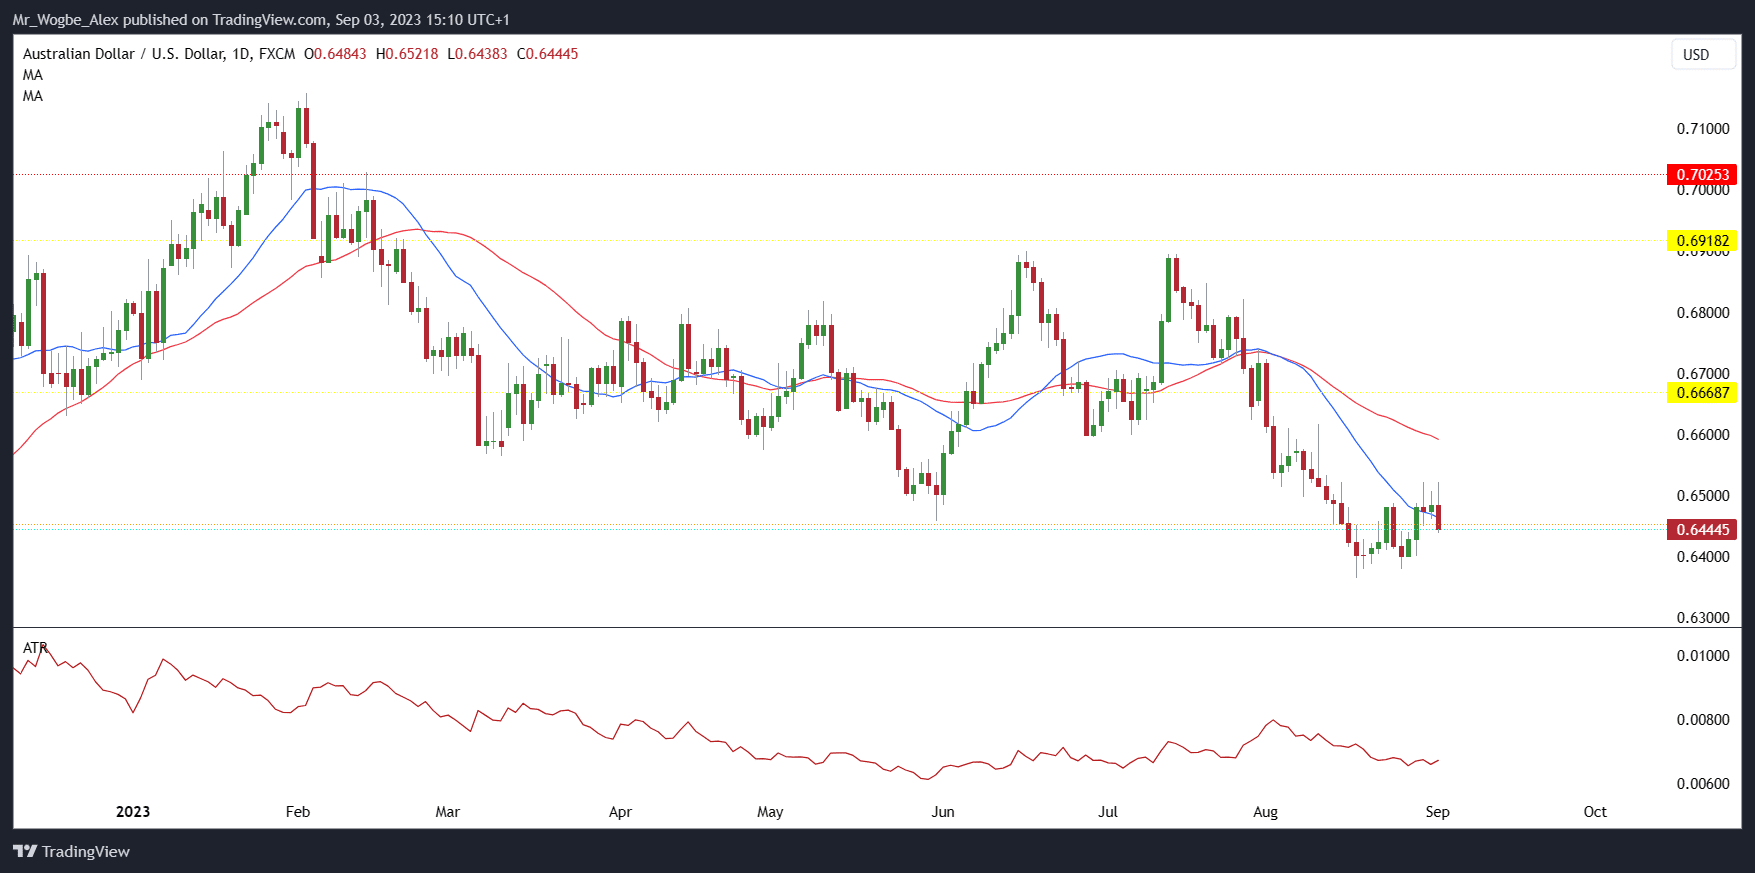Click the 0.71000 price axis label

[1703, 129]
